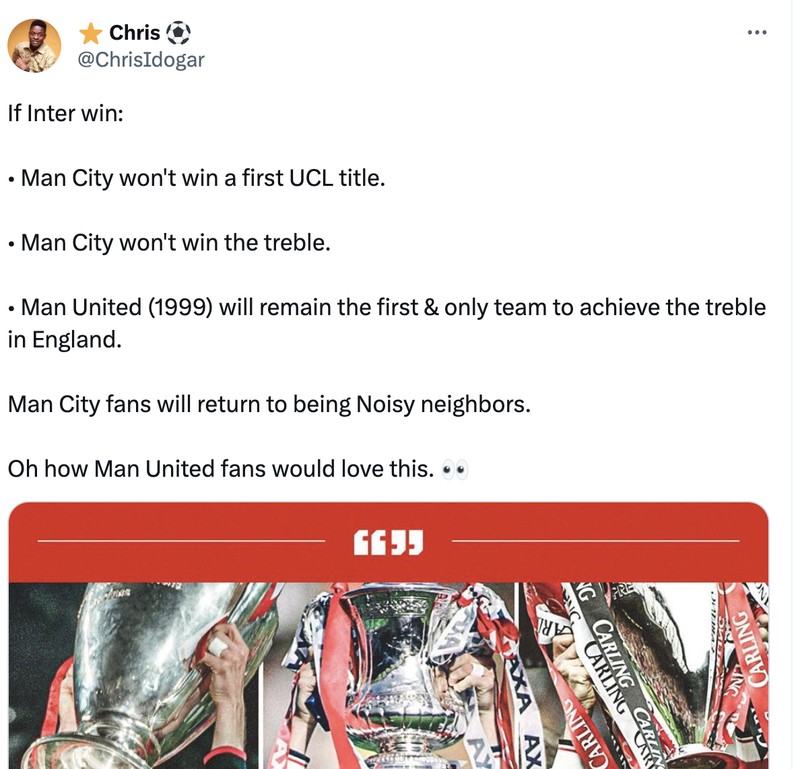Click Chris's avatar thumbnail
This screenshot has height=769, width=800.
coord(33,43)
